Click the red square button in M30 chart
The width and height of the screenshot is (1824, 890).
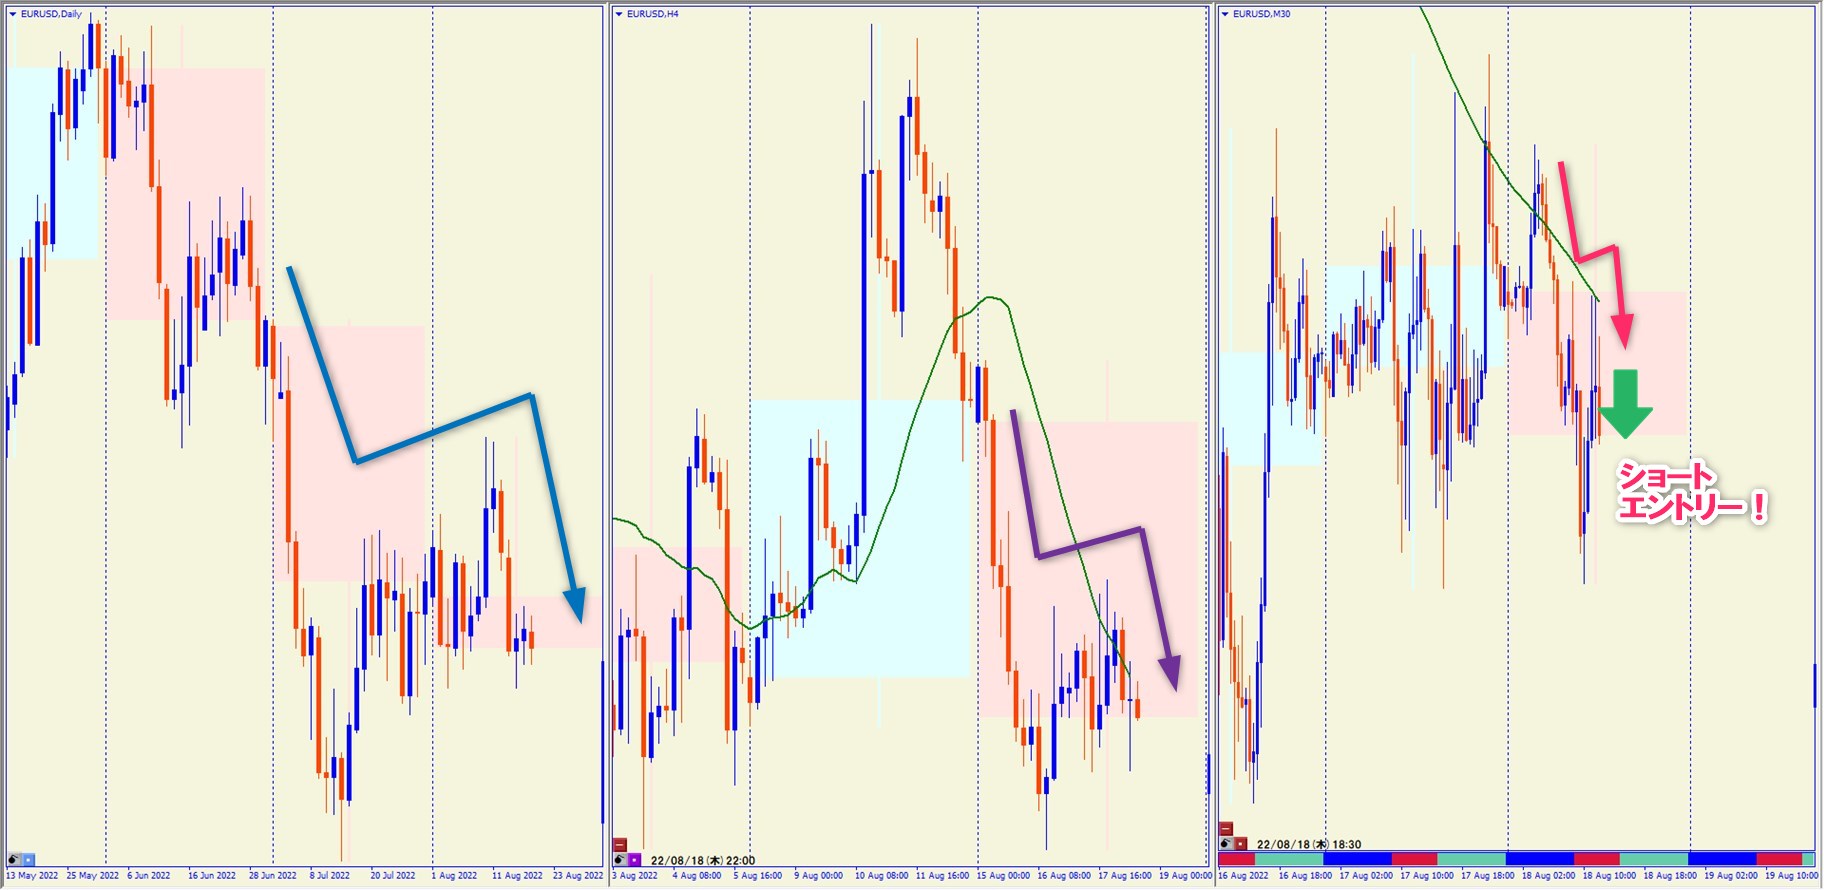pos(1240,844)
